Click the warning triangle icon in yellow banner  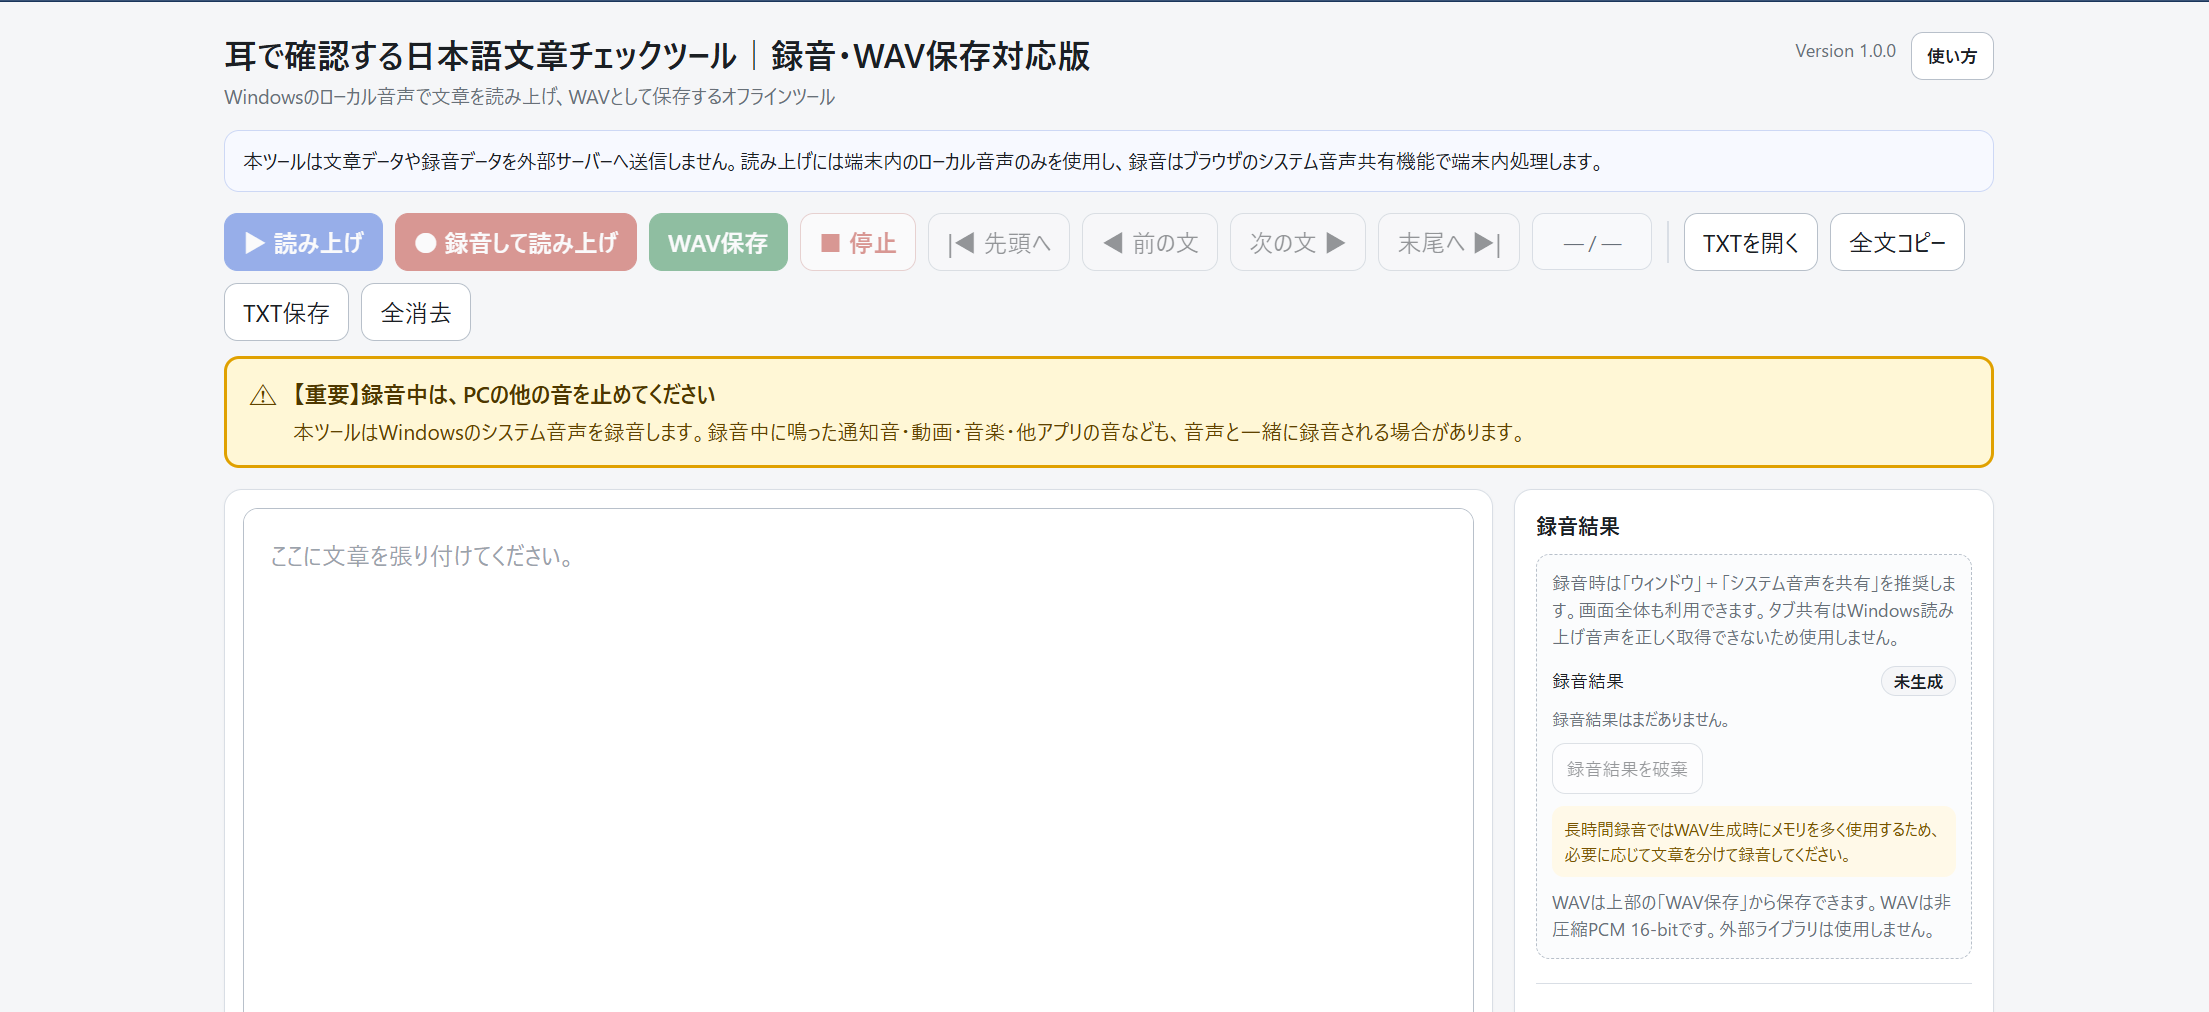(263, 395)
